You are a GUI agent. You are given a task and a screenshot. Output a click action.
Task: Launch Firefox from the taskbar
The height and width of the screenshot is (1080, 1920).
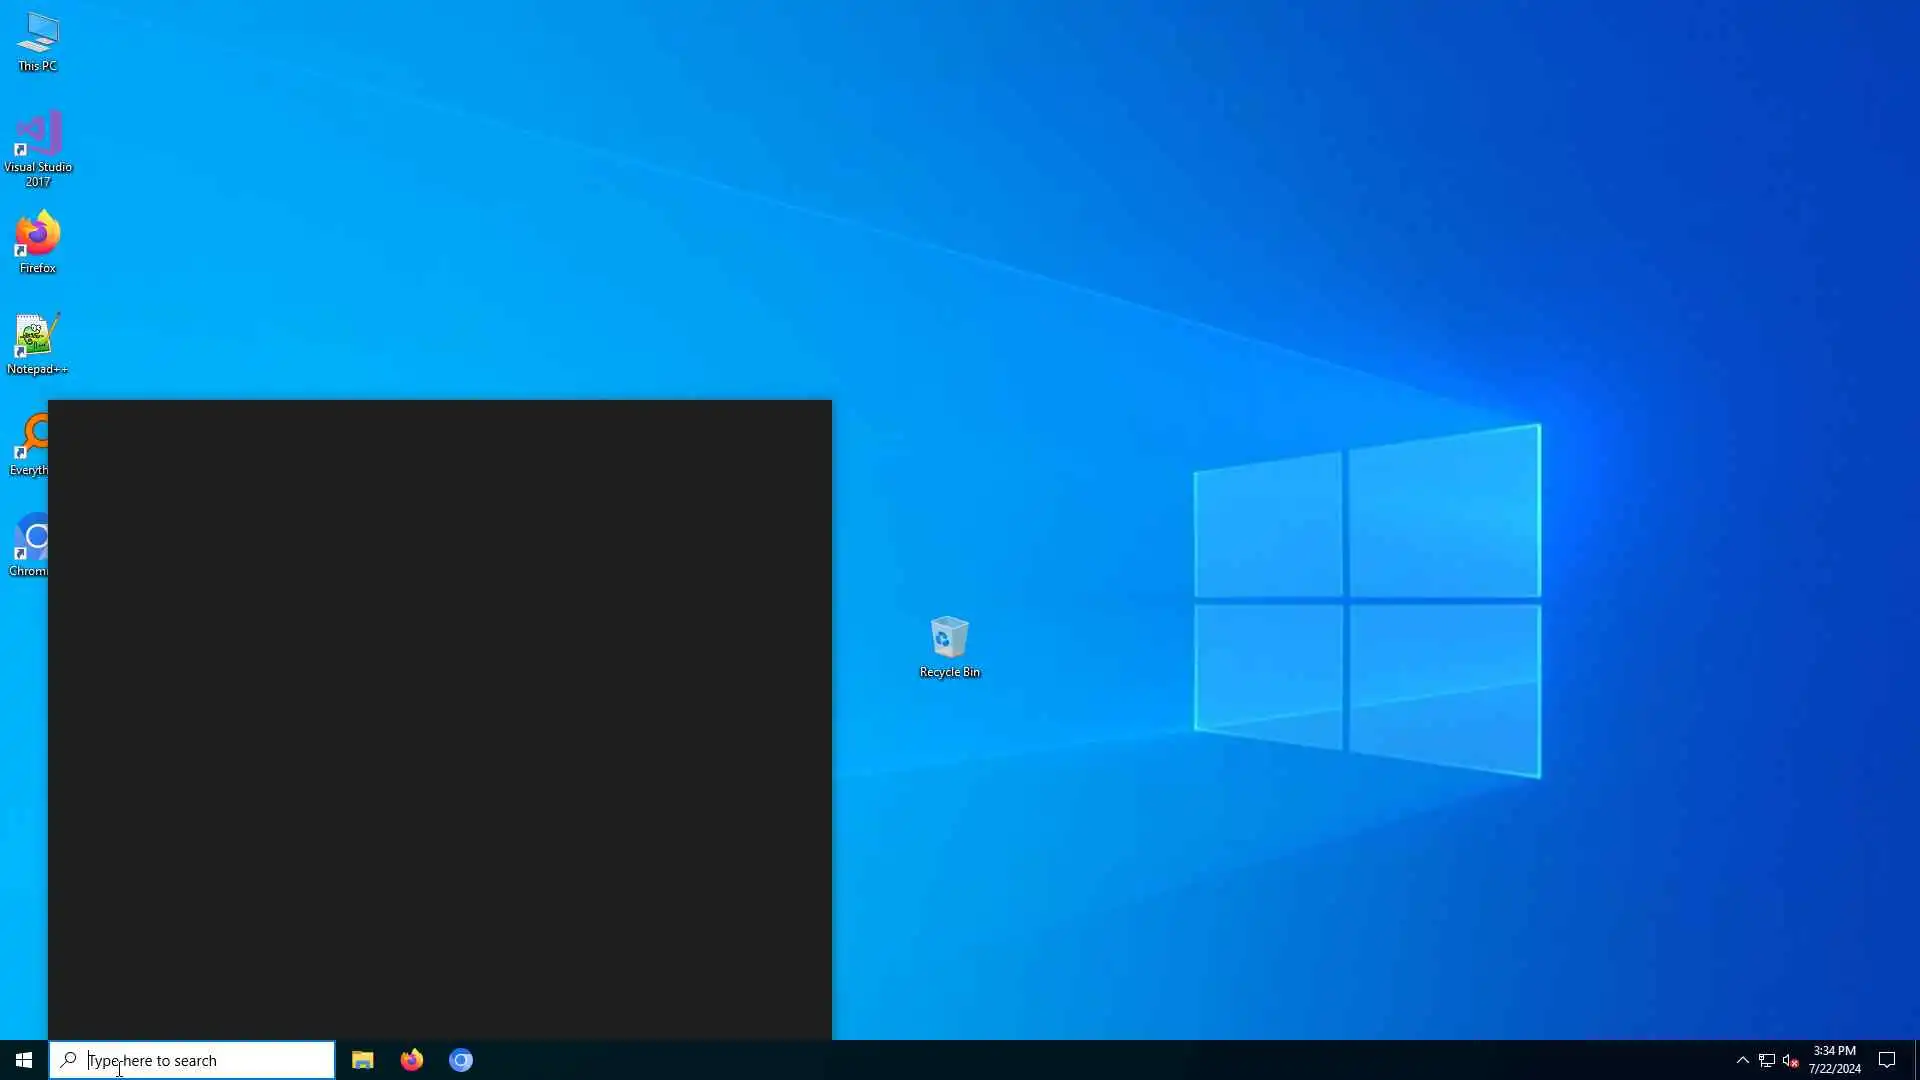tap(411, 1060)
